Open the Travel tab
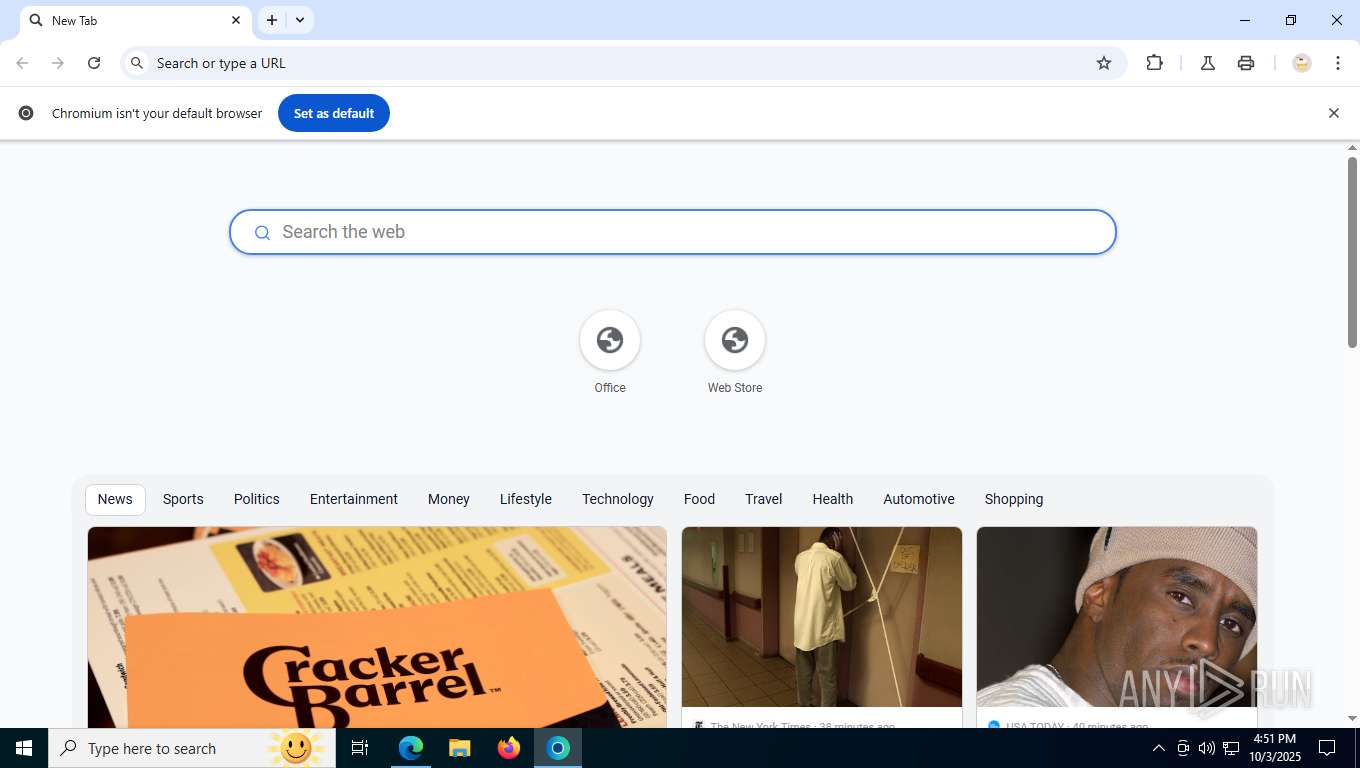1360x768 pixels. click(x=764, y=499)
